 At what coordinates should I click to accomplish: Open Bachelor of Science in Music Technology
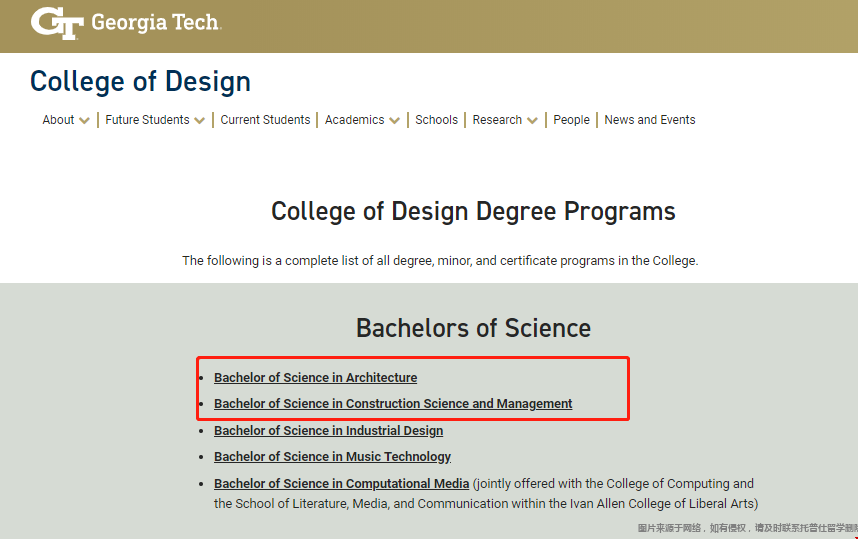point(332,457)
